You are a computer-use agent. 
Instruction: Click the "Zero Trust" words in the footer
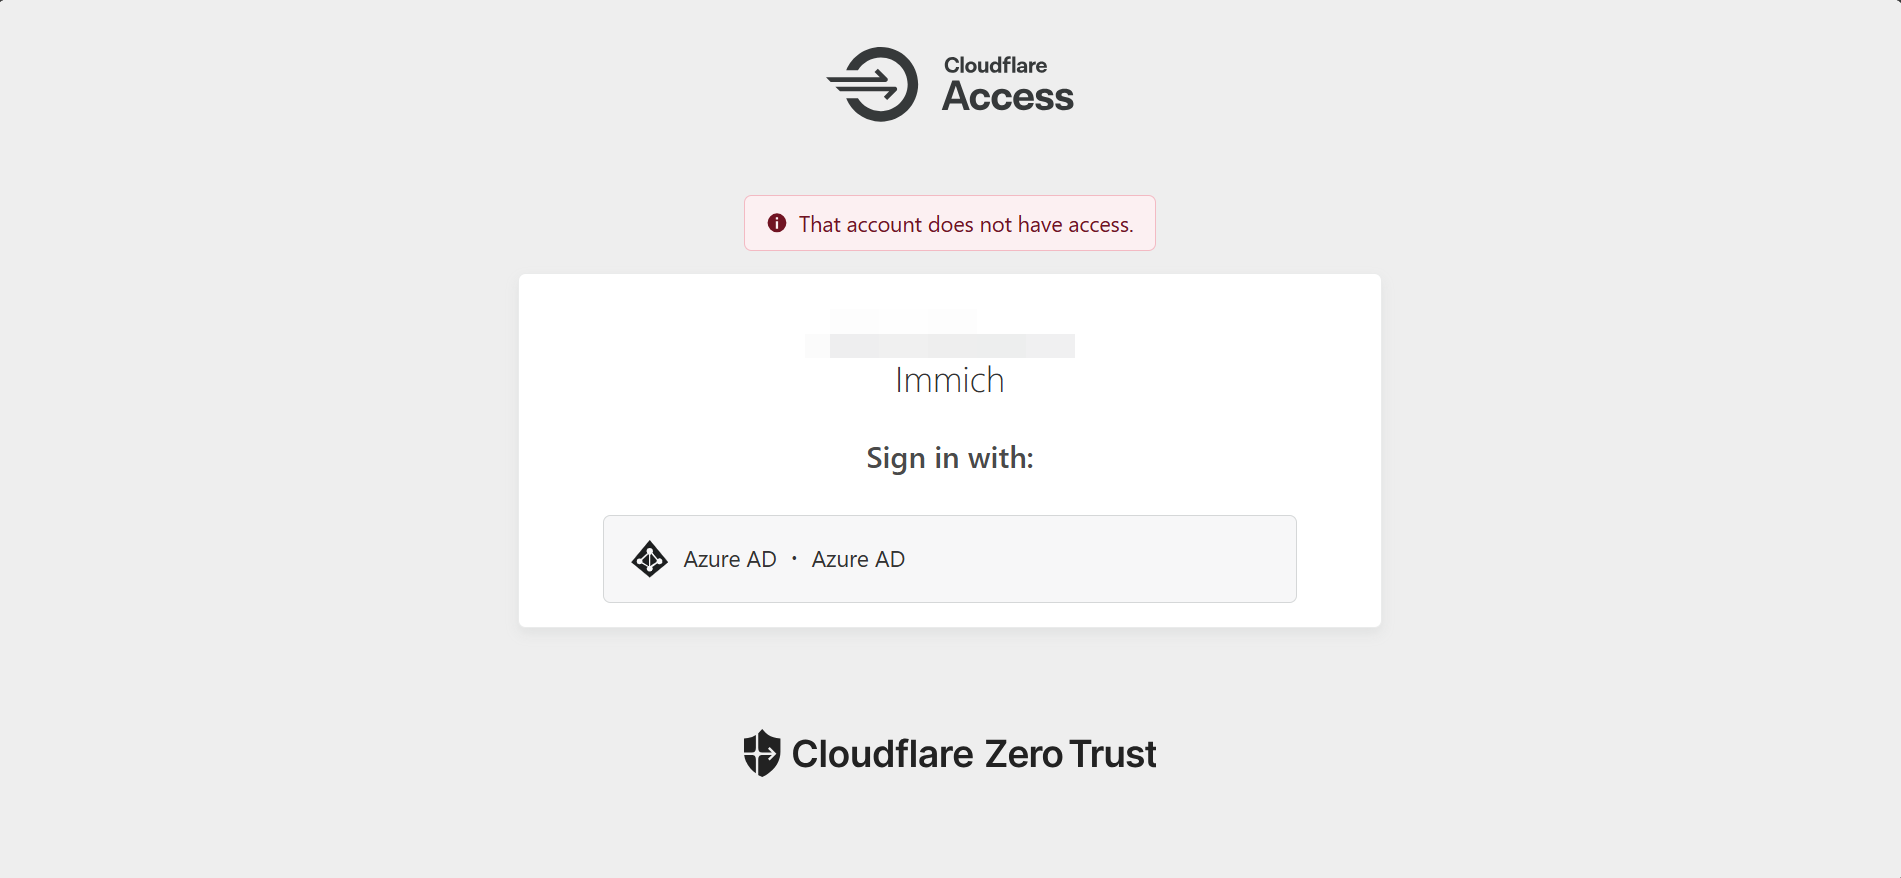pos(1070,754)
